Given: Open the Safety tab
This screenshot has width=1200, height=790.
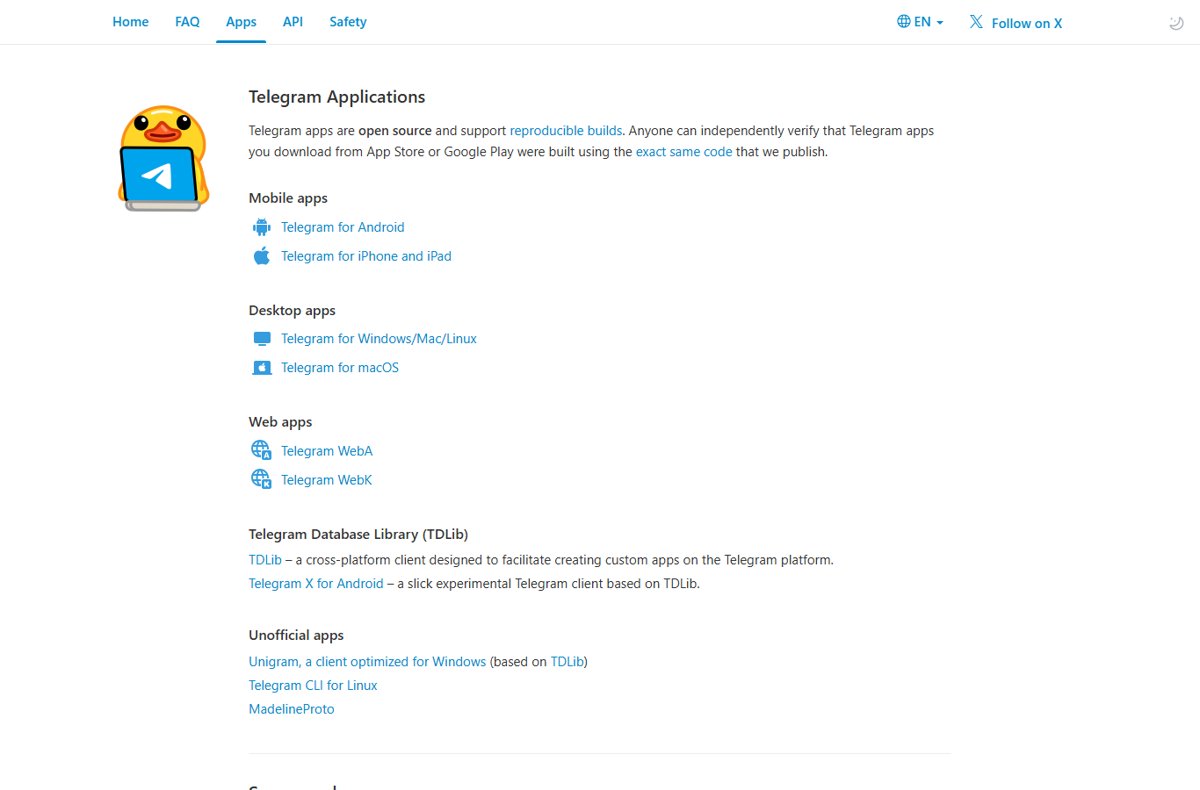Looking at the screenshot, I should coord(348,21).
